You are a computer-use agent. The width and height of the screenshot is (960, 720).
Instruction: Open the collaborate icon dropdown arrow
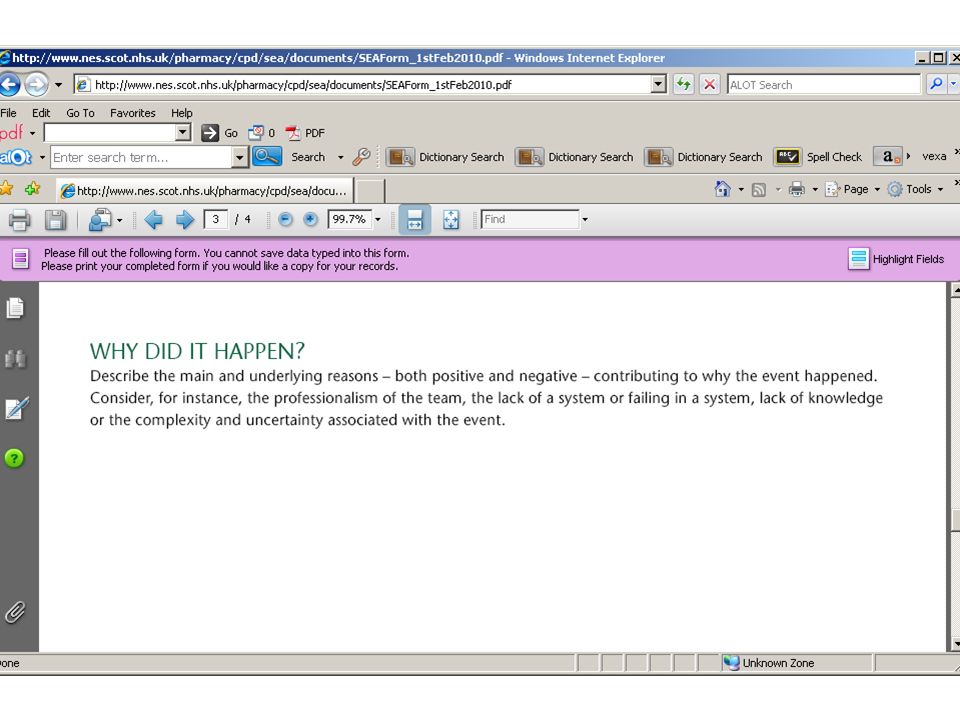point(119,220)
